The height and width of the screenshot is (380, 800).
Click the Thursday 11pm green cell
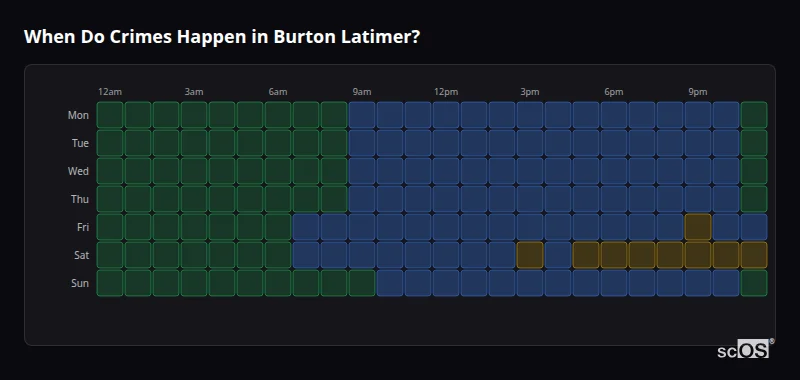(754, 199)
